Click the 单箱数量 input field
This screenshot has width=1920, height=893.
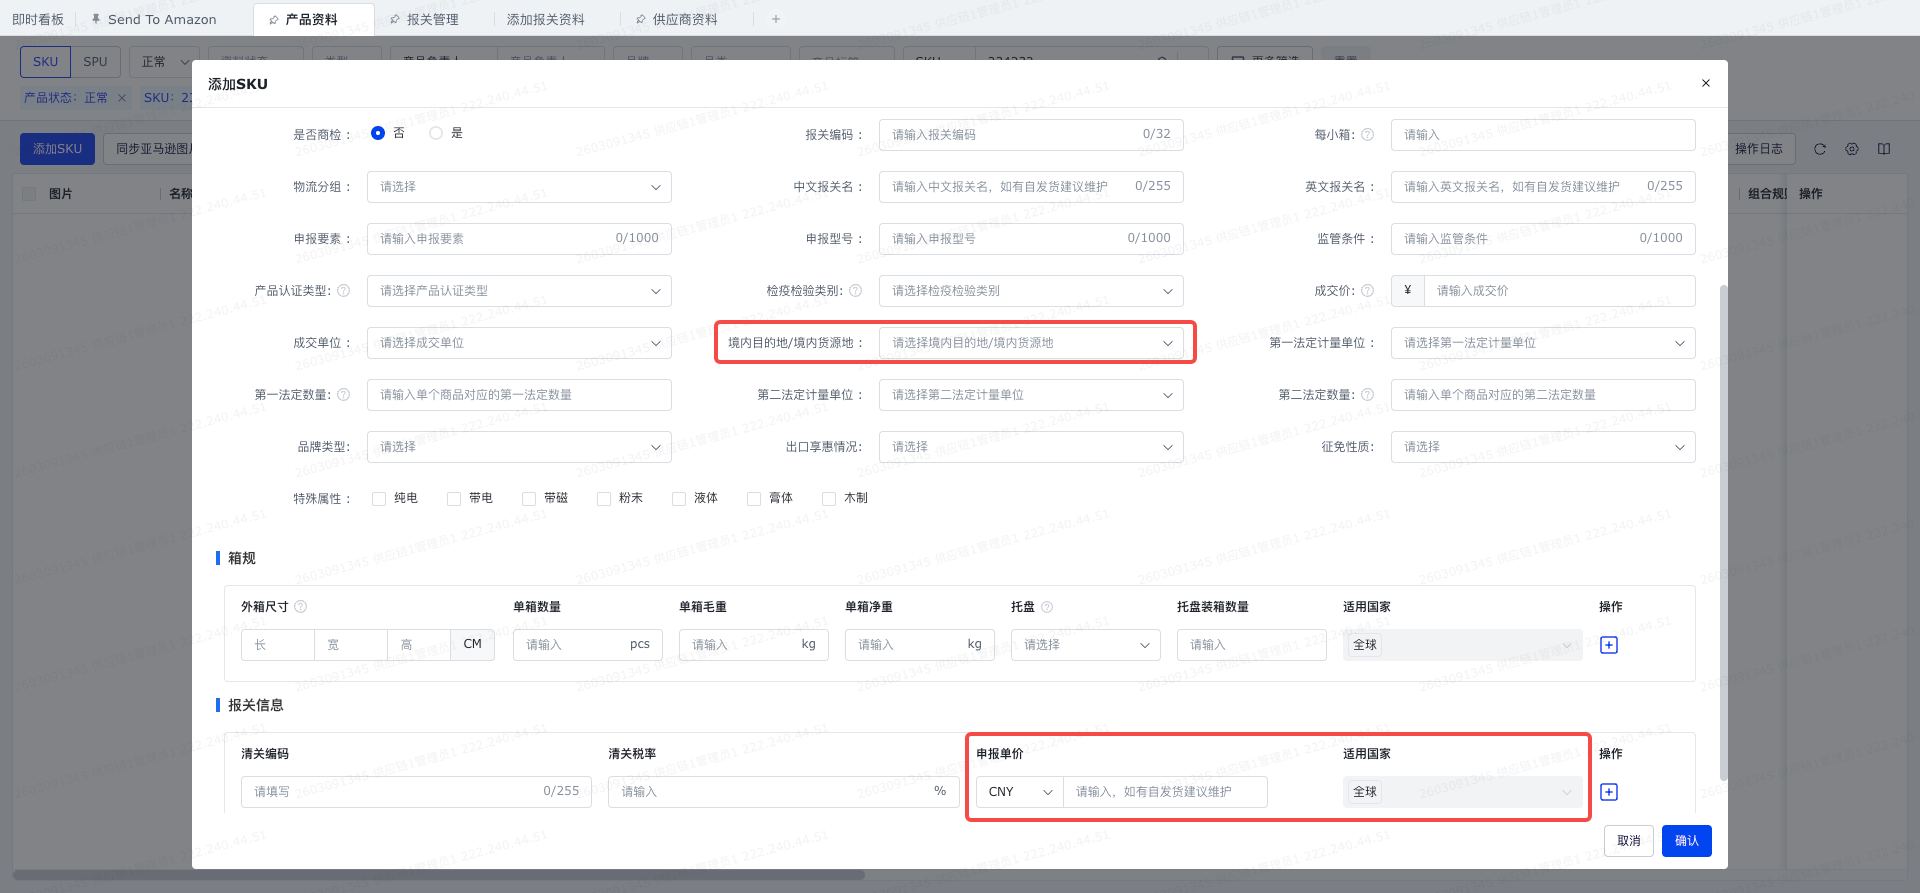coord(588,645)
